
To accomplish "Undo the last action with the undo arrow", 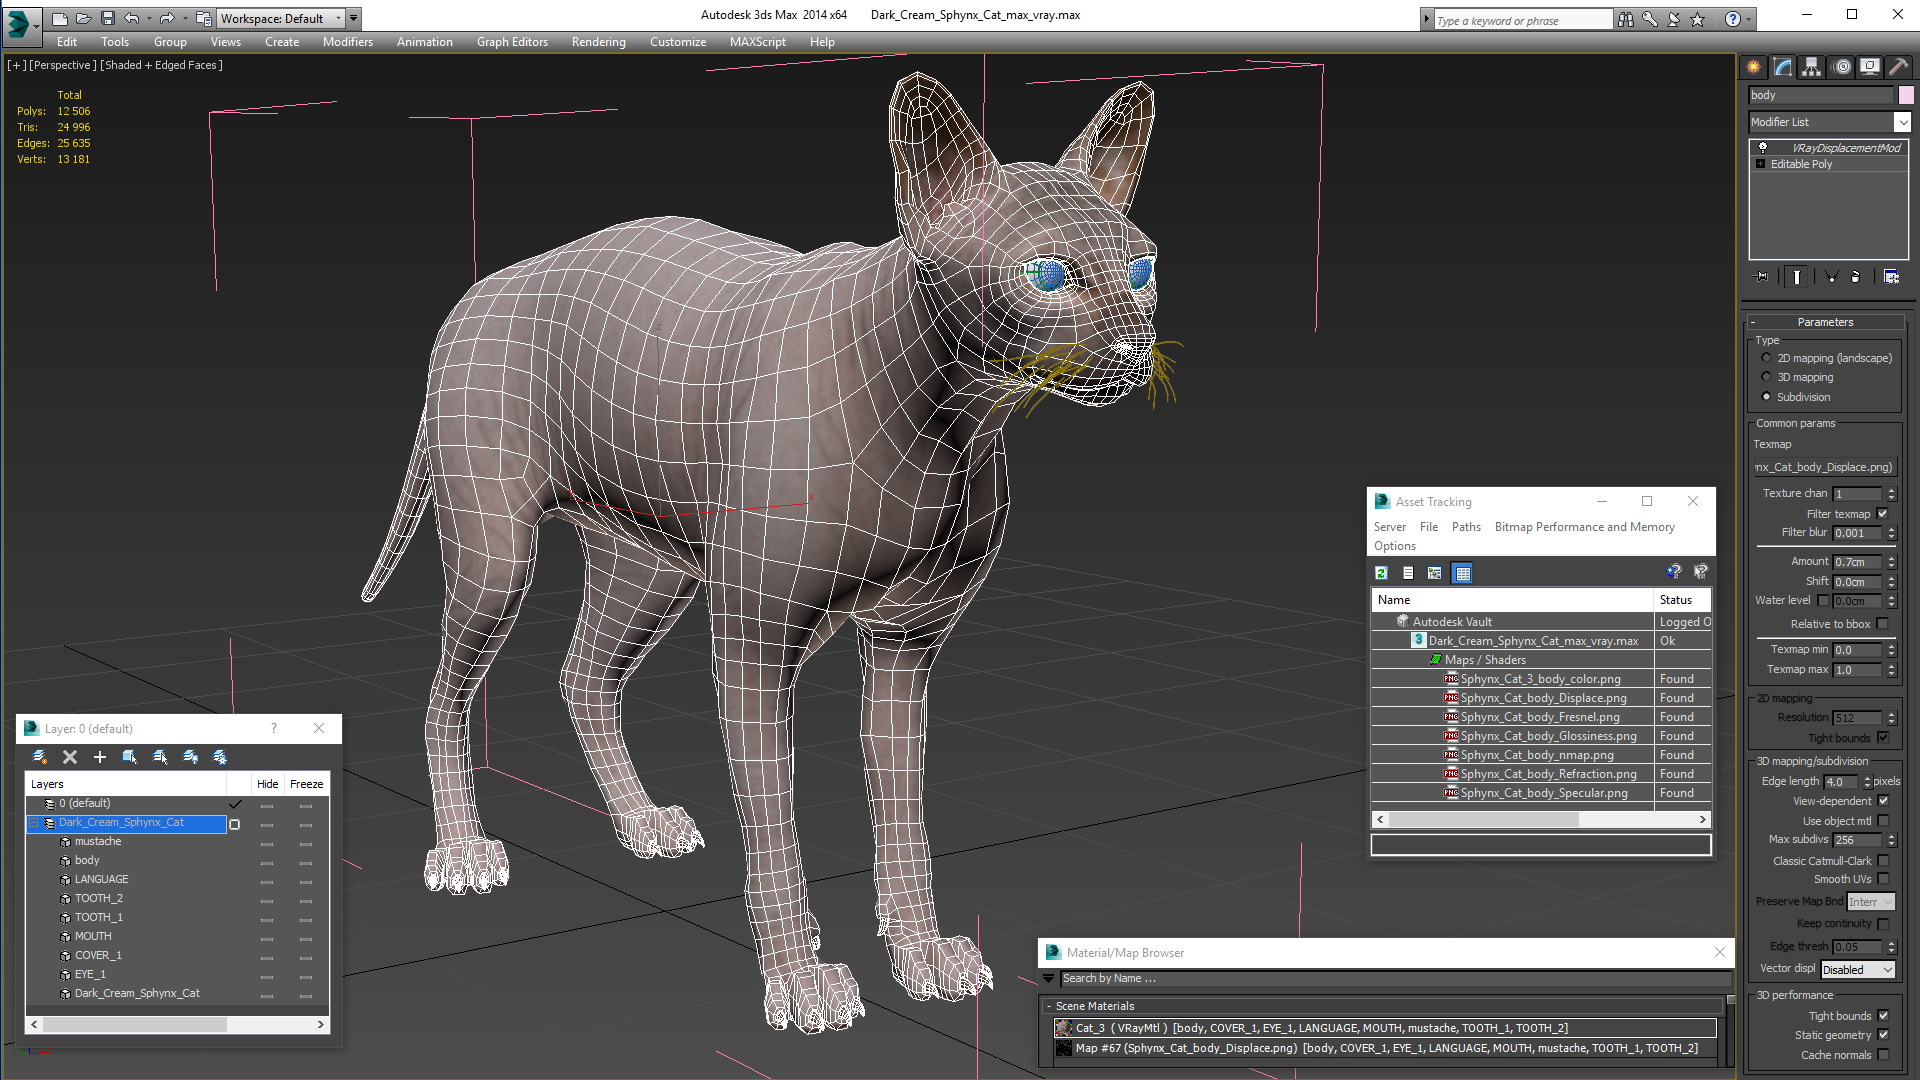I will (x=131, y=18).
